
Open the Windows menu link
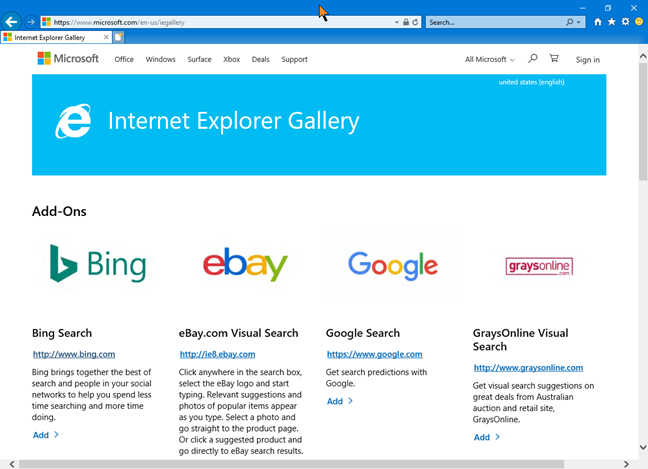[x=160, y=60]
